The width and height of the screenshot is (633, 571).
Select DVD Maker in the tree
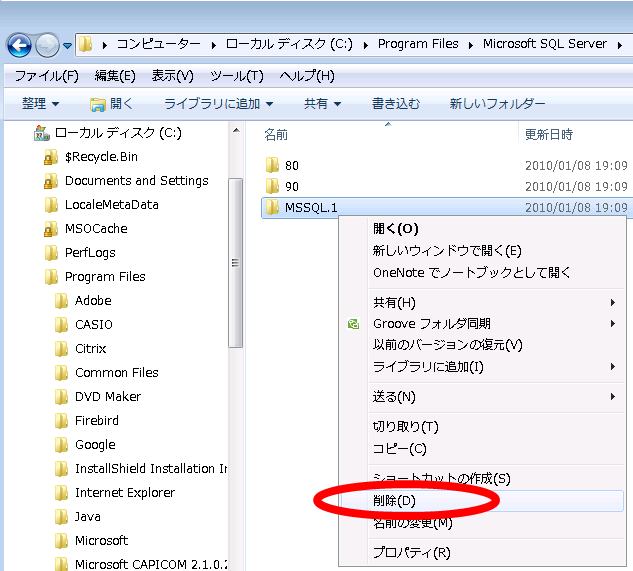(x=108, y=397)
